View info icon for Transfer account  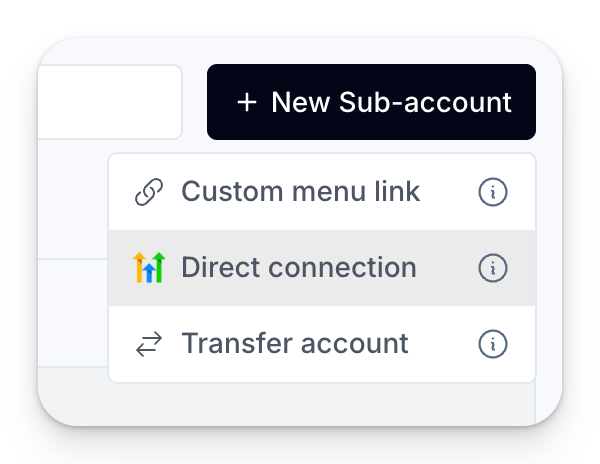pyautogui.click(x=493, y=344)
